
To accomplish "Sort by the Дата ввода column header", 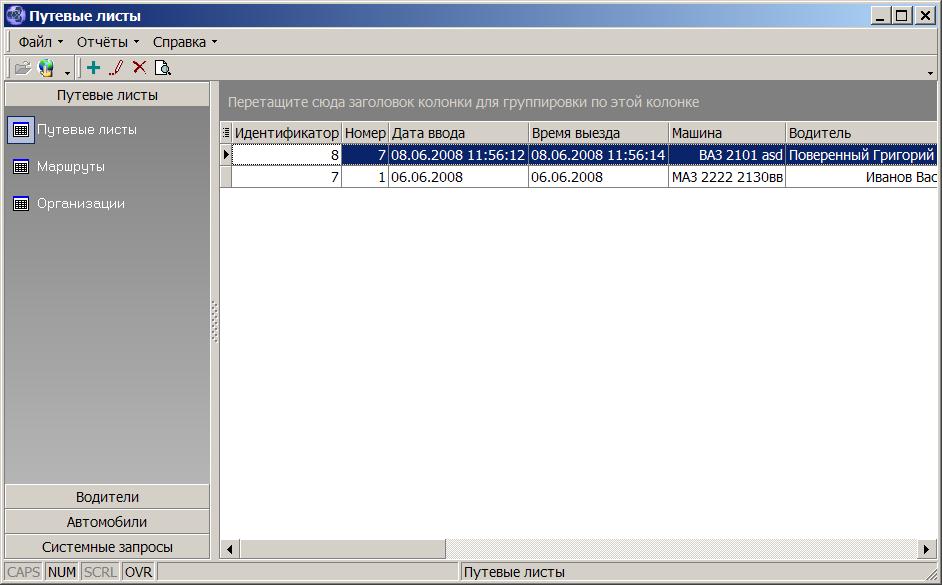I will tap(457, 133).
